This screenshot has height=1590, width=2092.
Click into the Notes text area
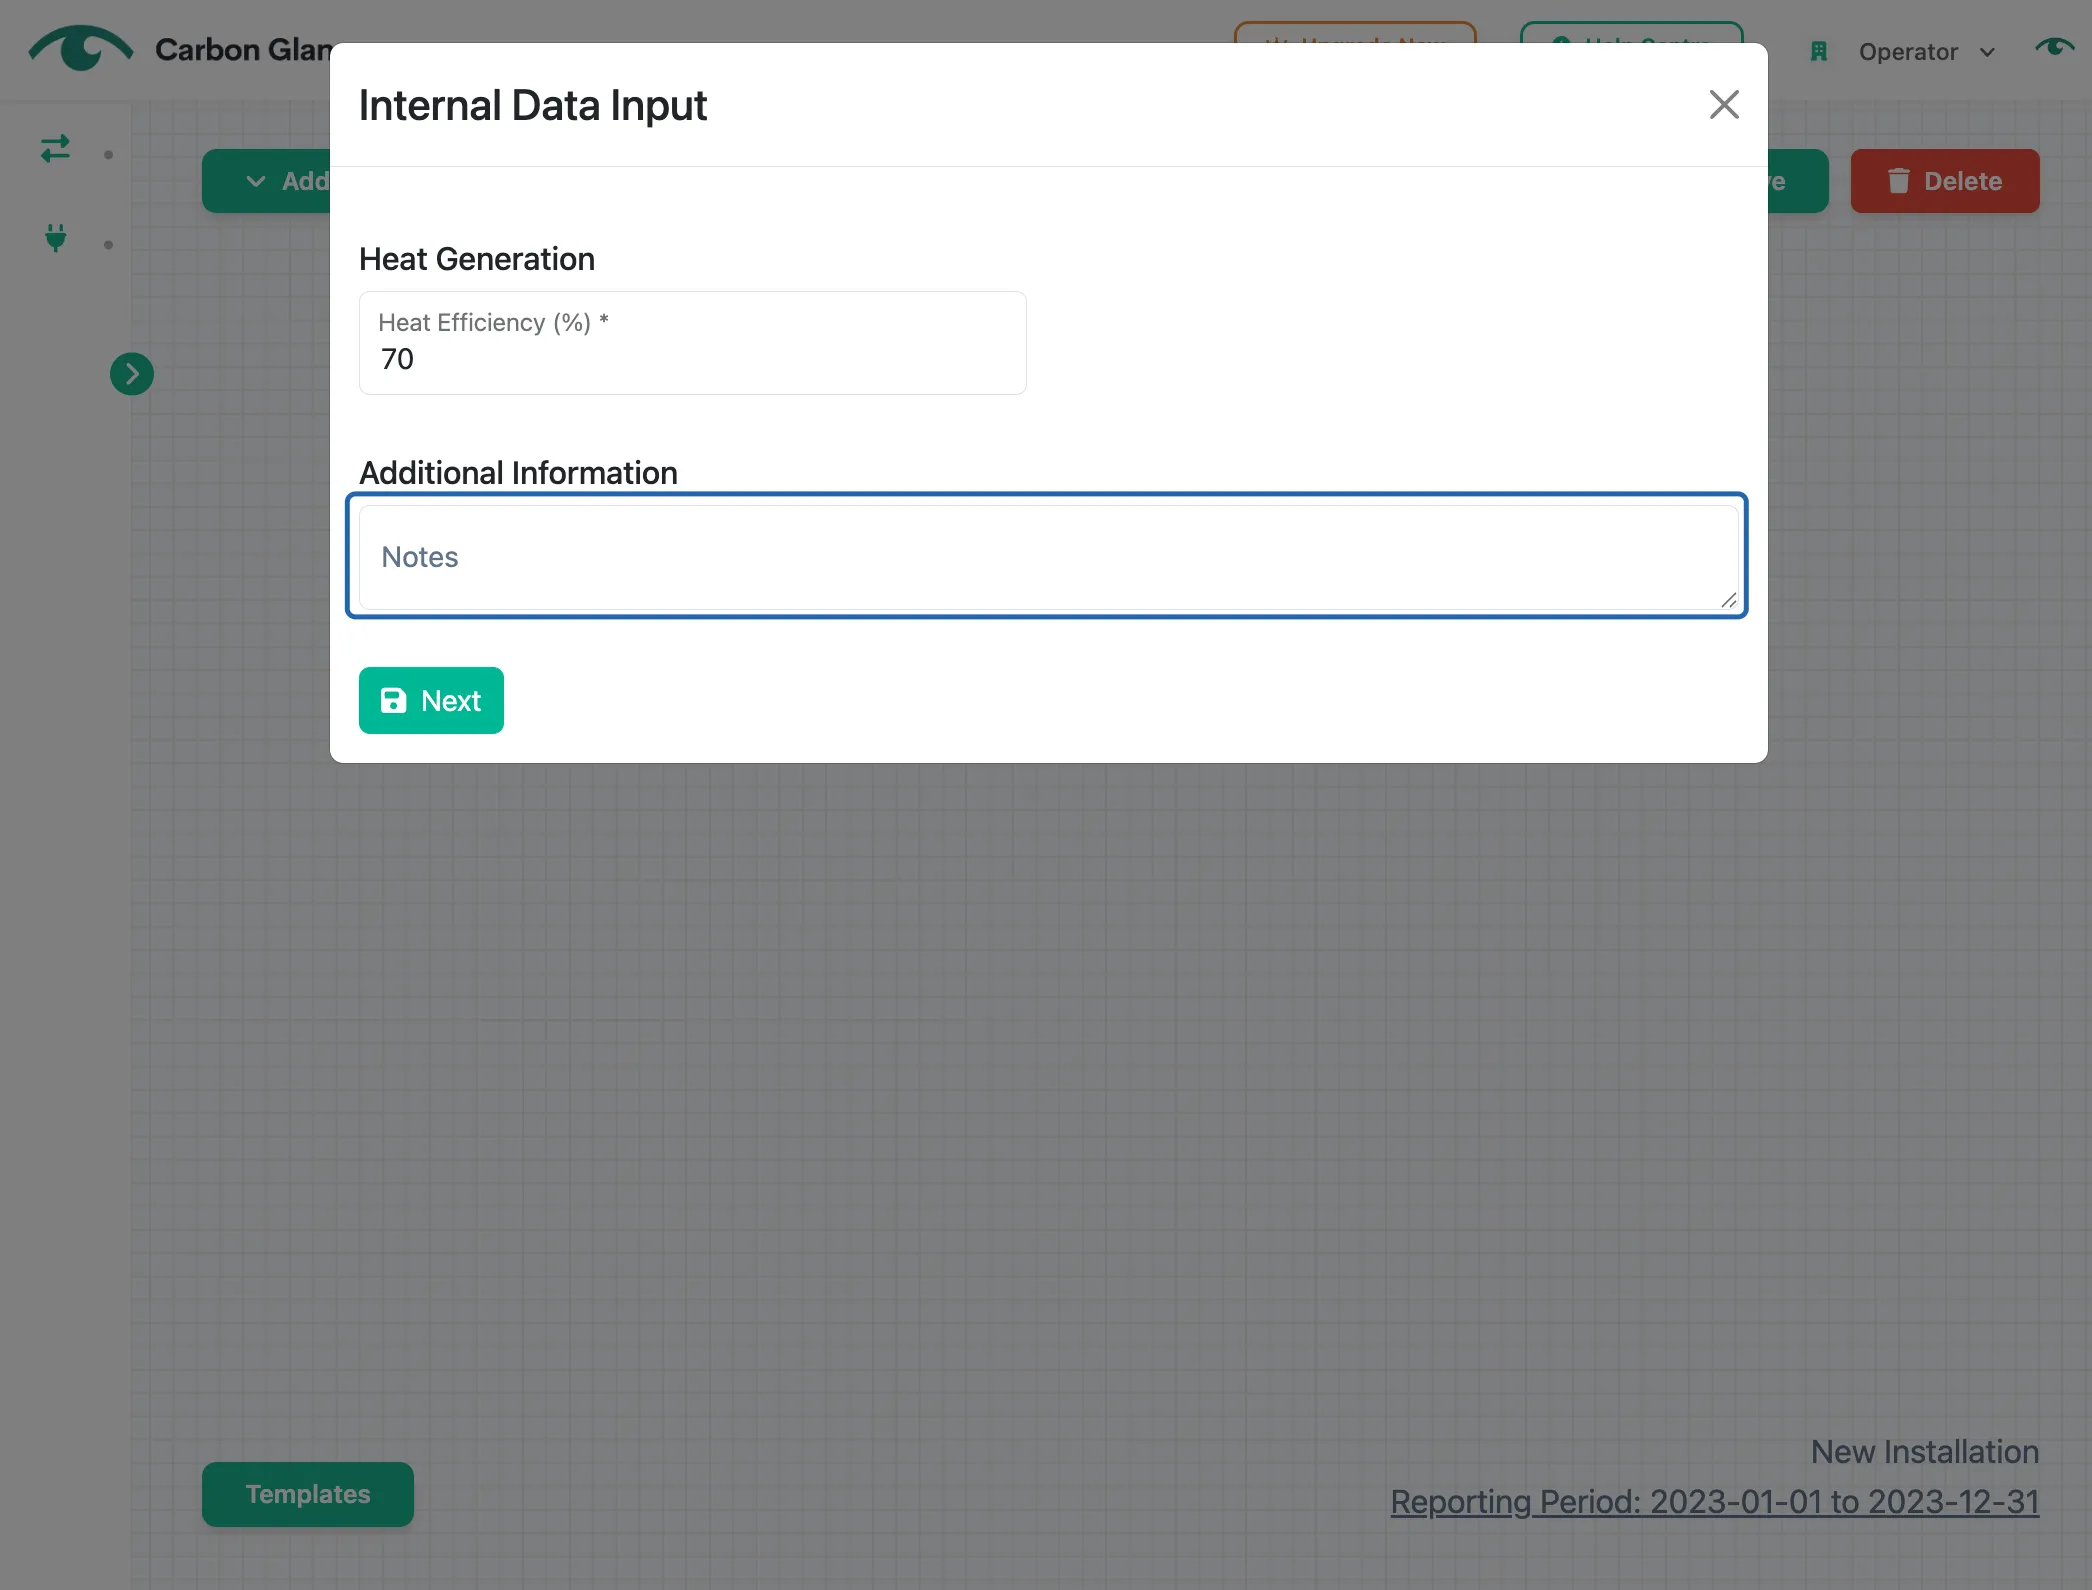point(1048,557)
